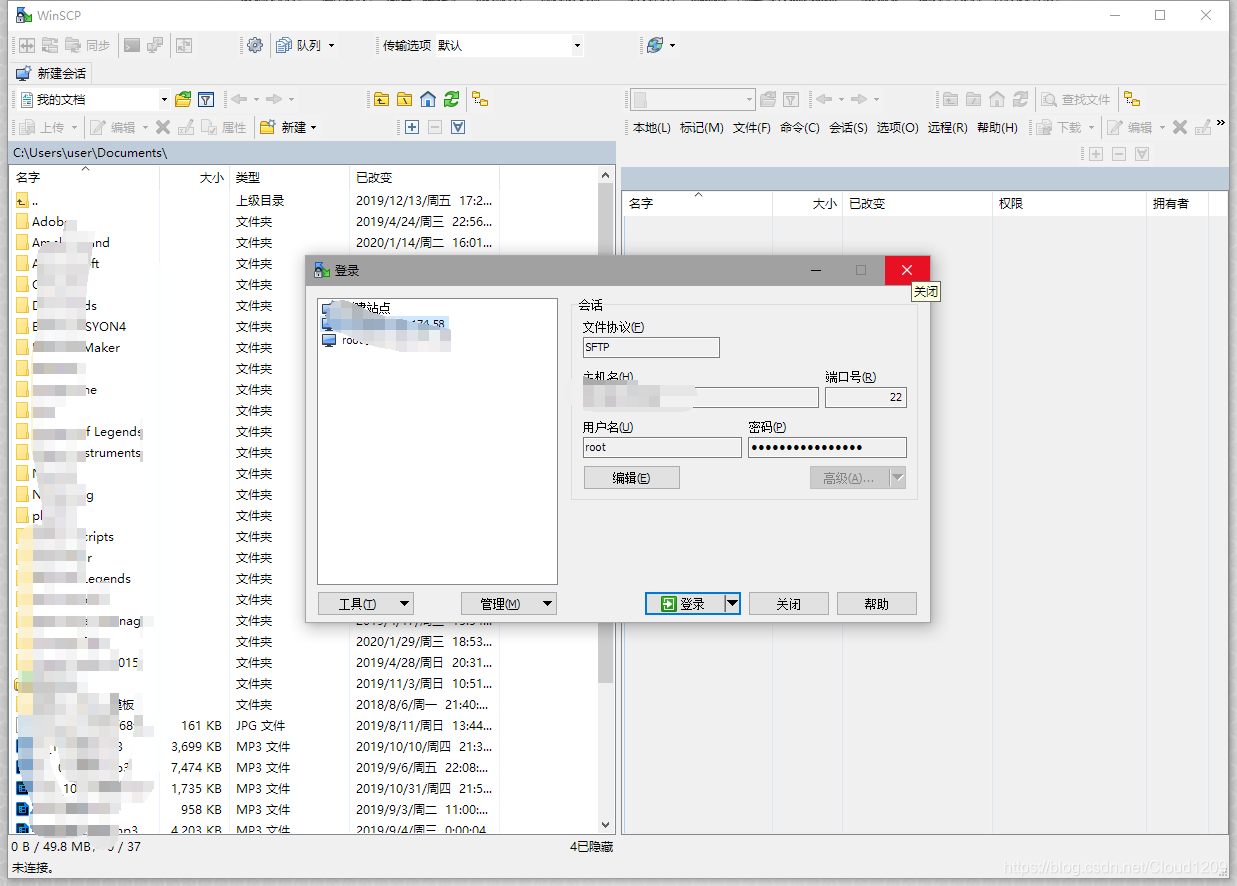The height and width of the screenshot is (886, 1237).
Task: Open the preferences gear icon
Action: click(255, 45)
